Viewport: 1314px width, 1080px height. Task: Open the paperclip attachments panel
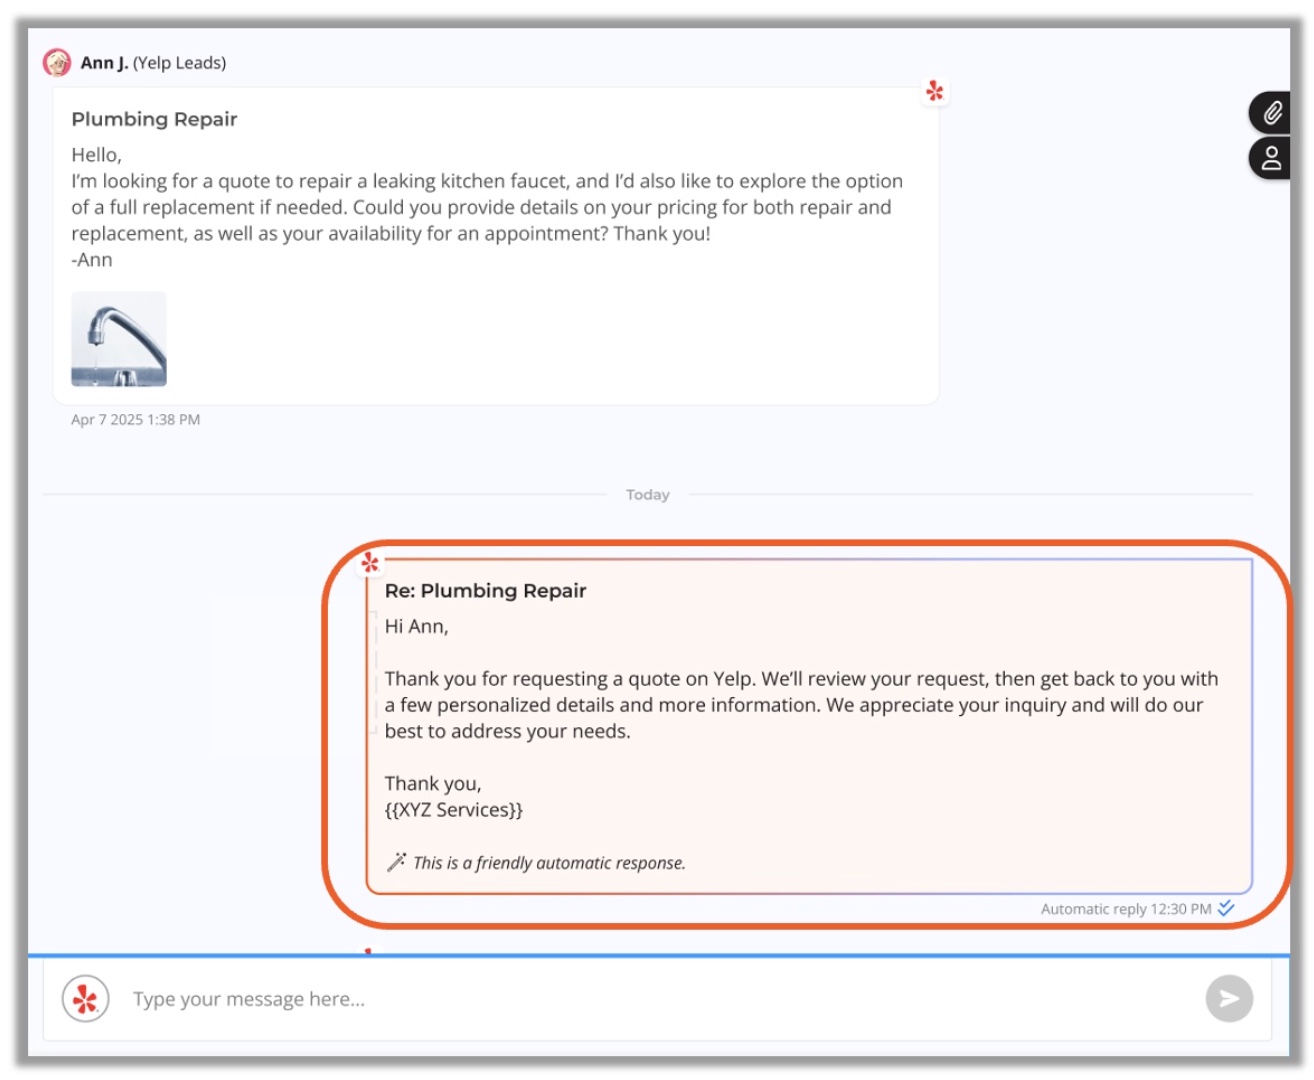1271,113
